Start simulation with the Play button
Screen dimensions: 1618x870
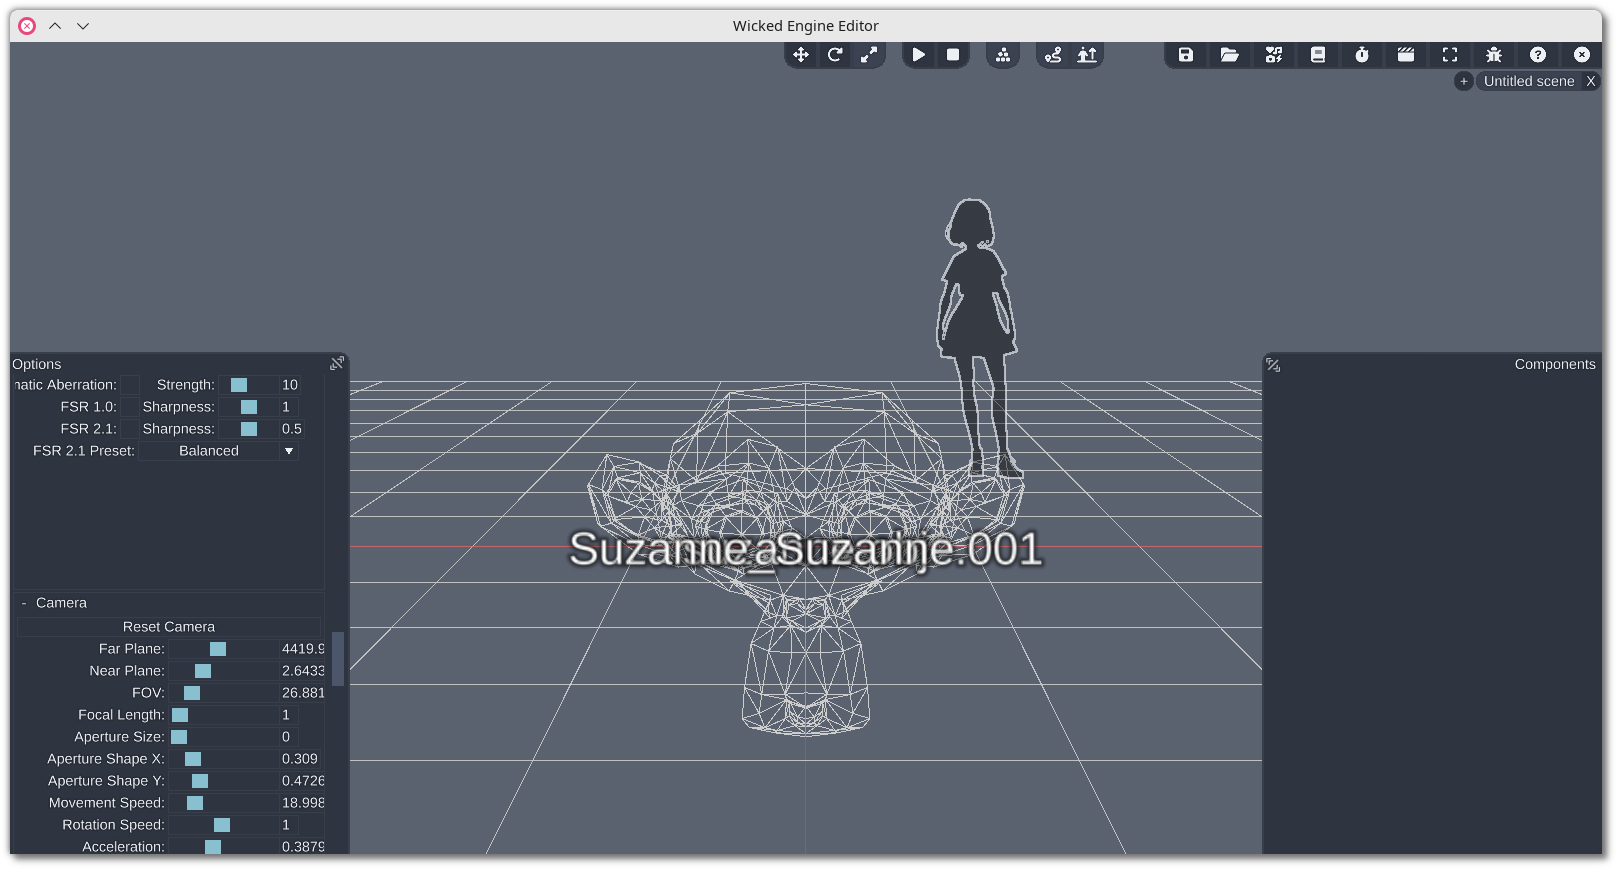click(x=919, y=55)
